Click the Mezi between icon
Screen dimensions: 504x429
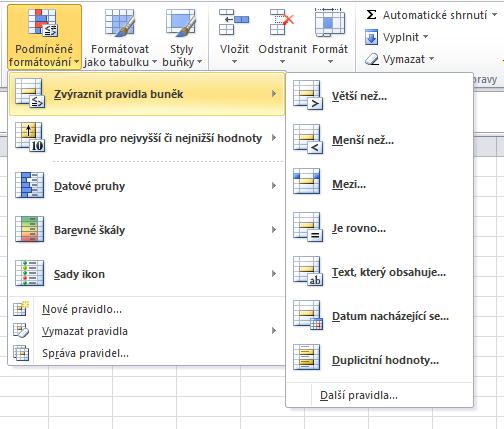tap(306, 182)
